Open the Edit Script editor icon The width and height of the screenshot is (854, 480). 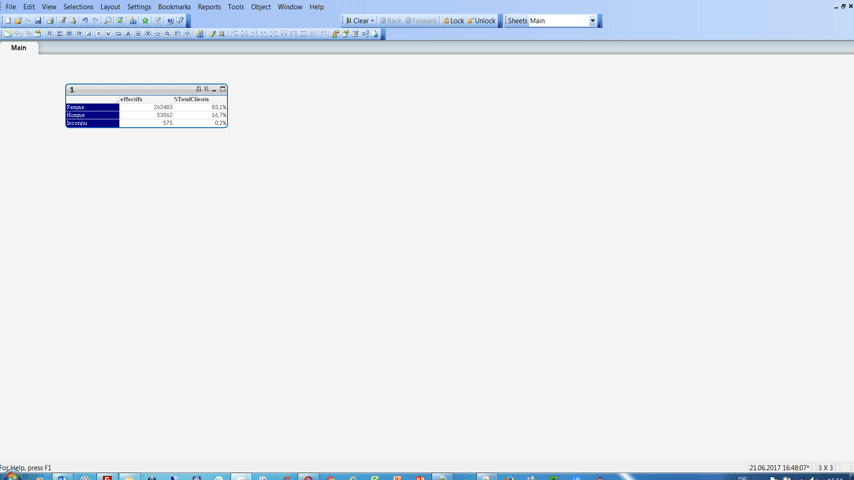pyautogui.click(x=63, y=21)
